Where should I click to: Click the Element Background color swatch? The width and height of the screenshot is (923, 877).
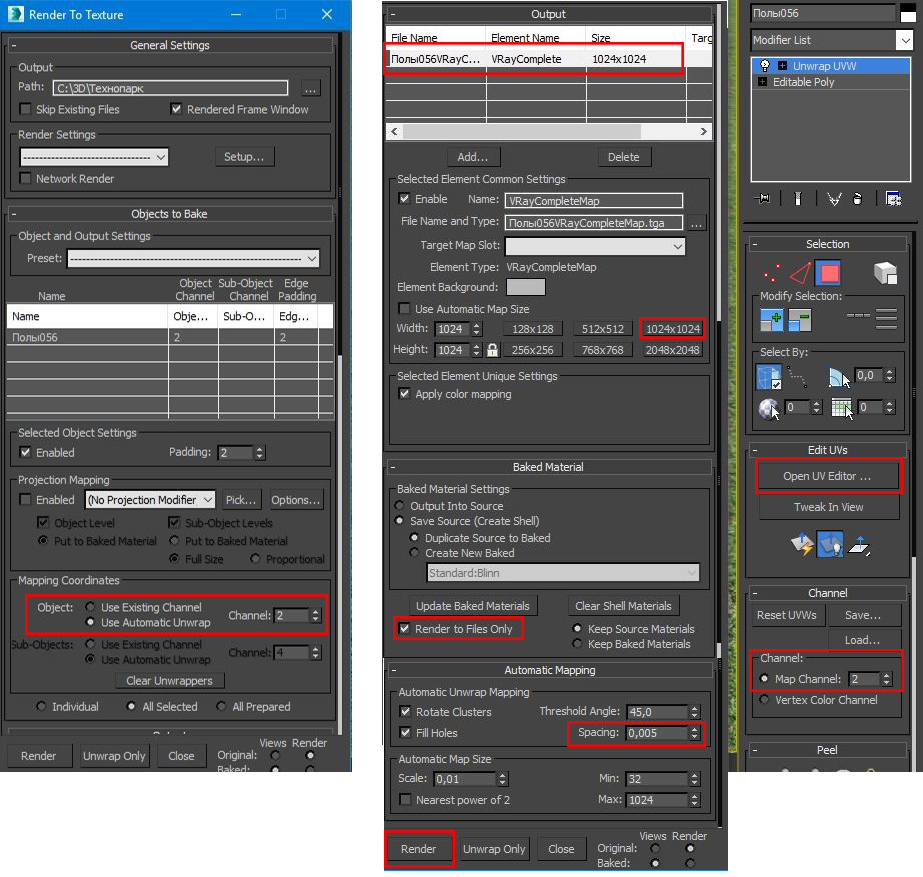(526, 287)
